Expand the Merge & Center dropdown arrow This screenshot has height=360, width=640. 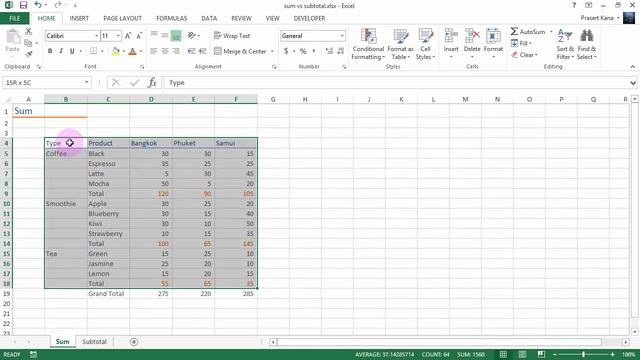[x=272, y=51]
